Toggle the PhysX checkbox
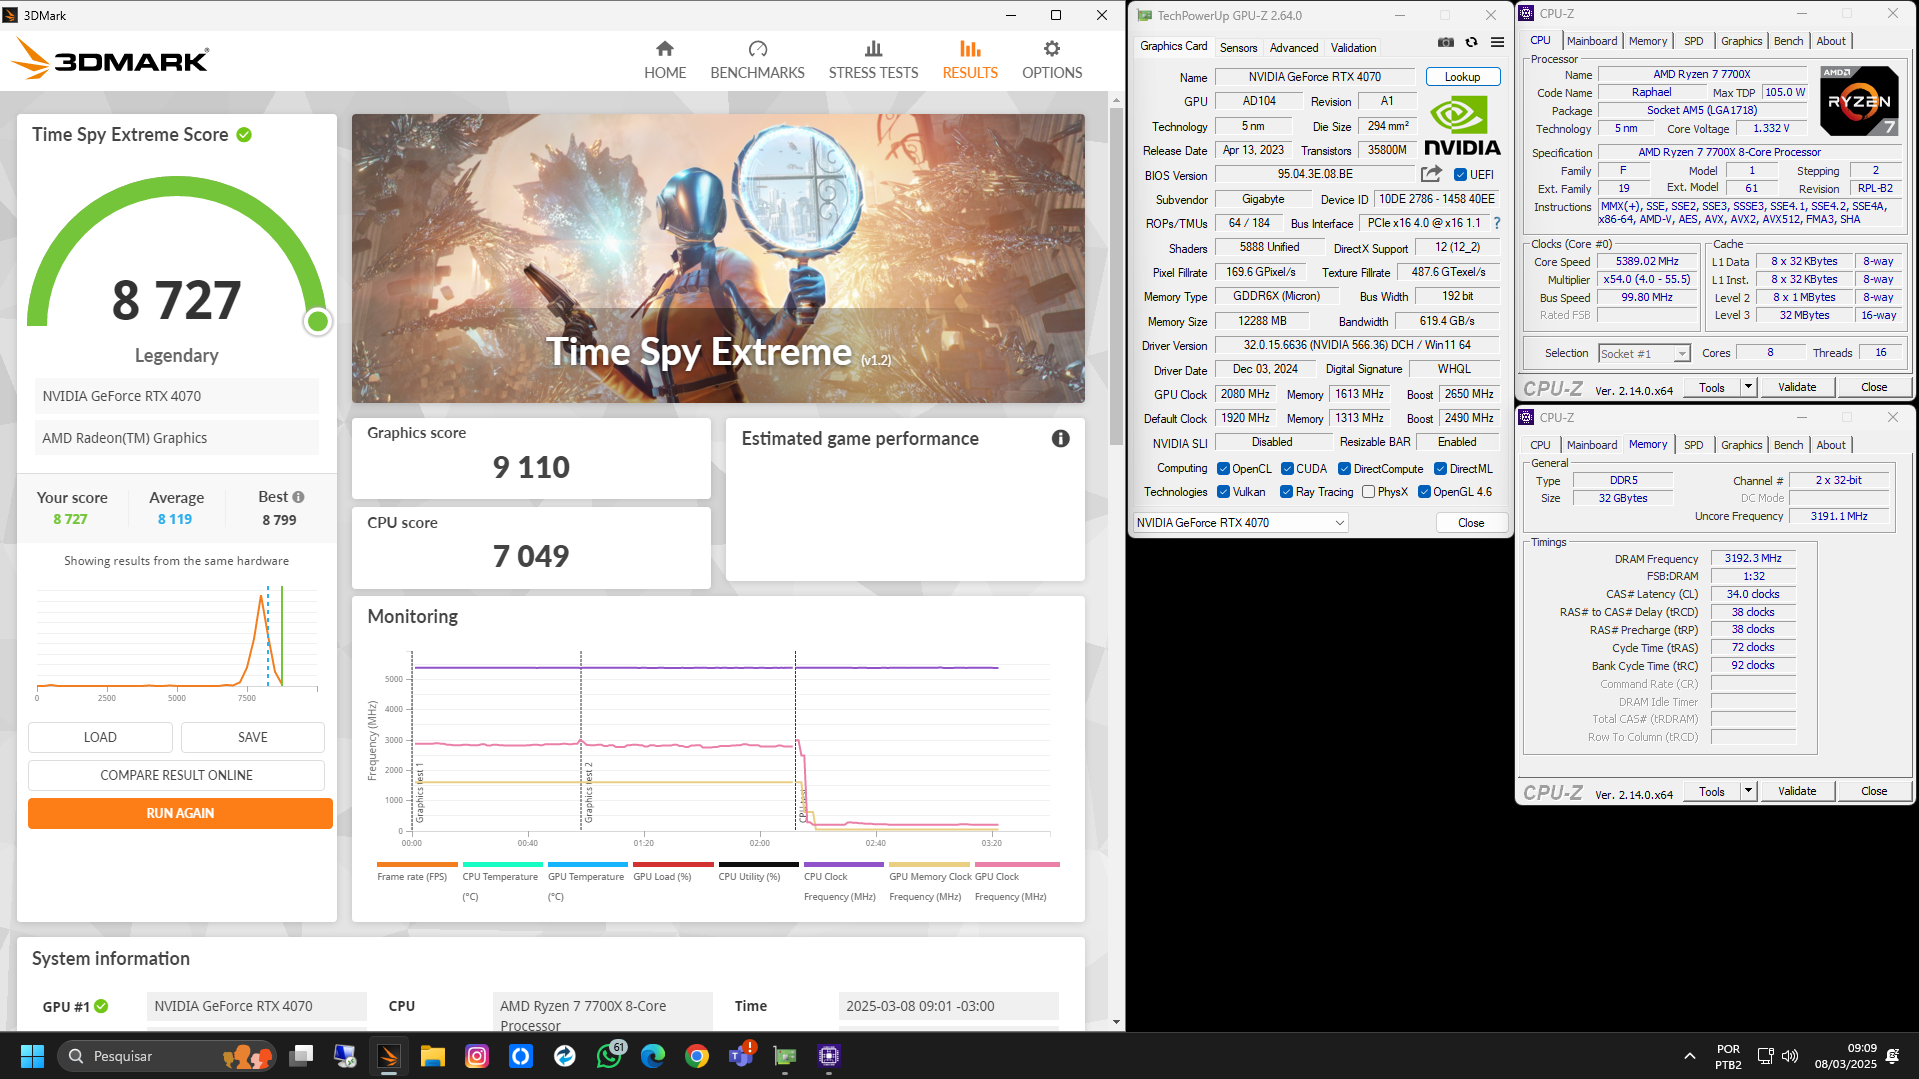 pyautogui.click(x=1368, y=492)
